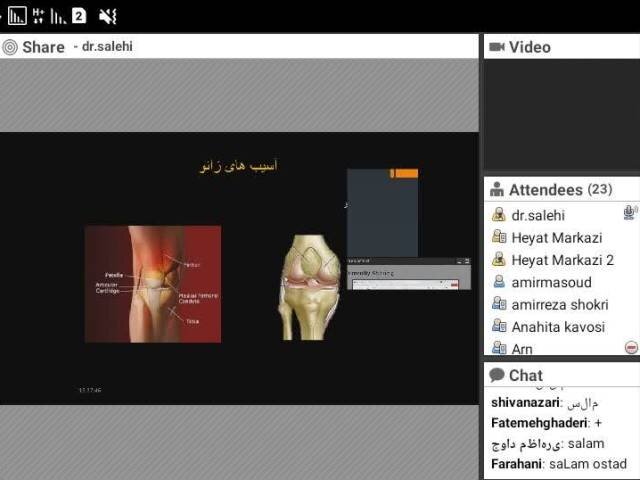The image size is (640, 480).
Task: Tap the Chat speech bubble icon
Action: (496, 376)
